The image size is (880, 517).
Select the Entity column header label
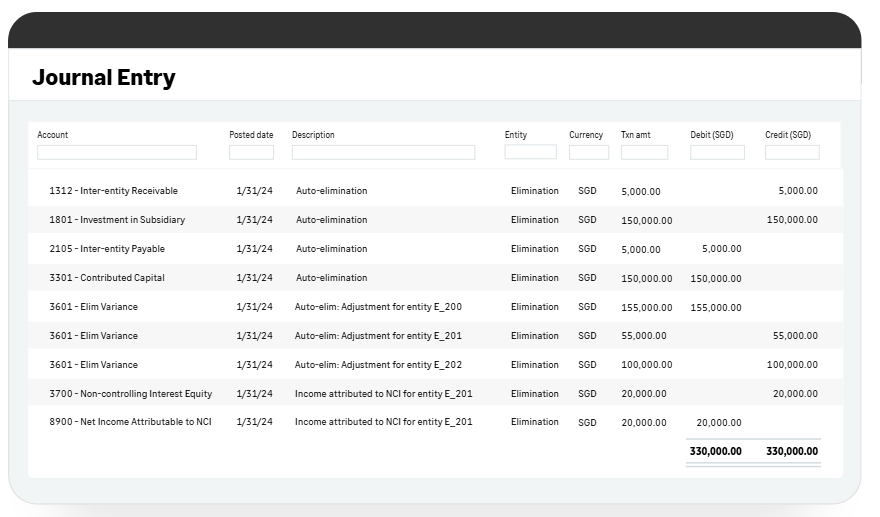click(516, 135)
